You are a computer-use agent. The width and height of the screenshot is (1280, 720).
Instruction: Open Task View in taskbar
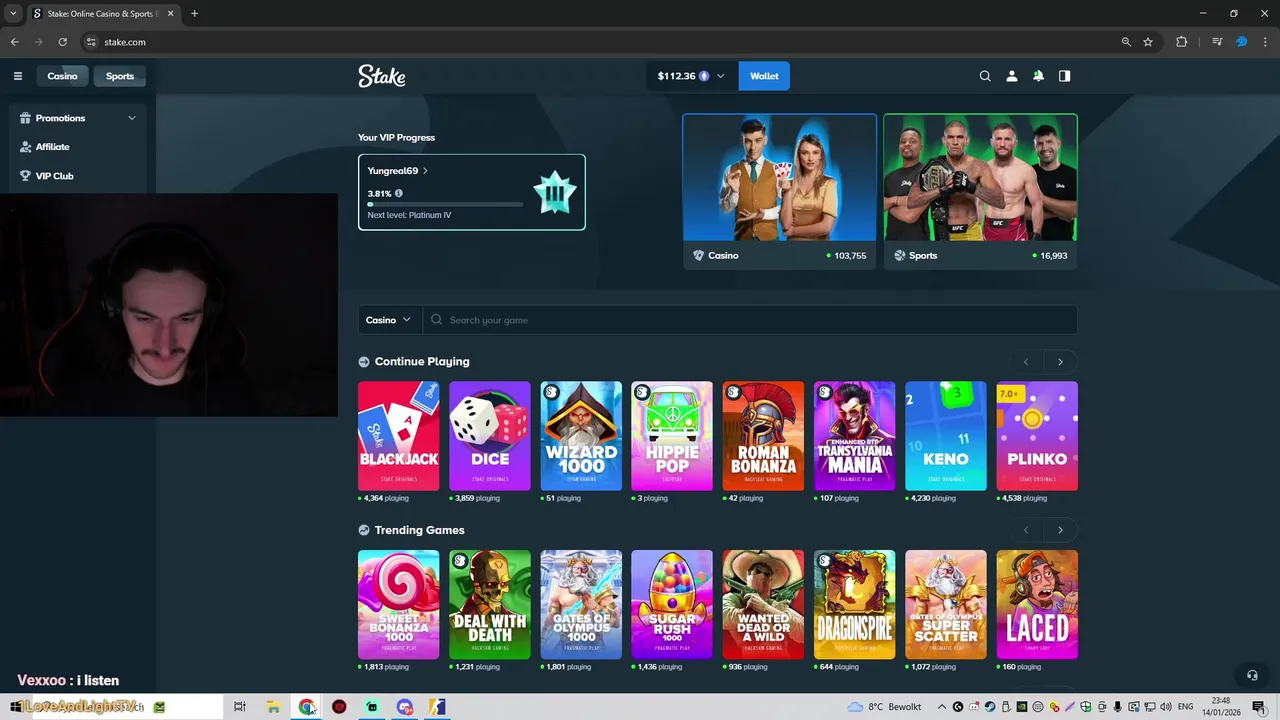(240, 707)
